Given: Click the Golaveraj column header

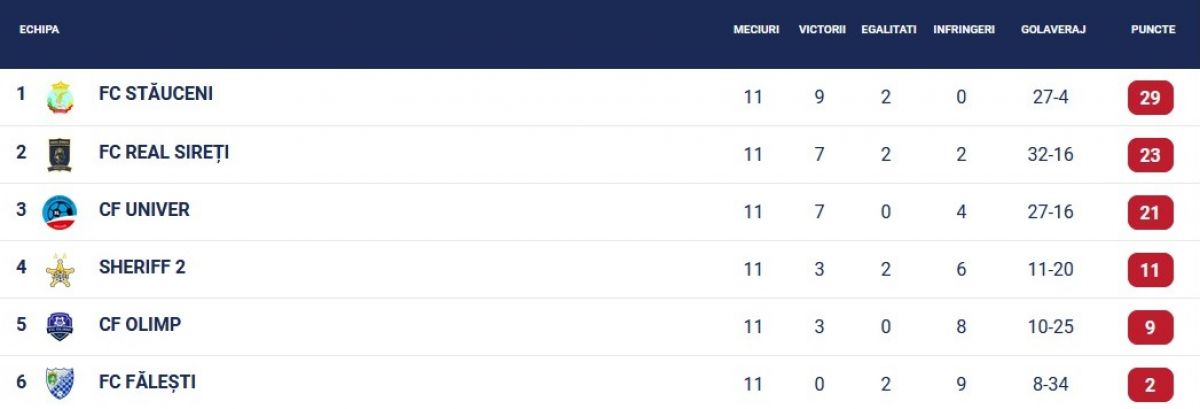Looking at the screenshot, I should tap(1053, 30).
